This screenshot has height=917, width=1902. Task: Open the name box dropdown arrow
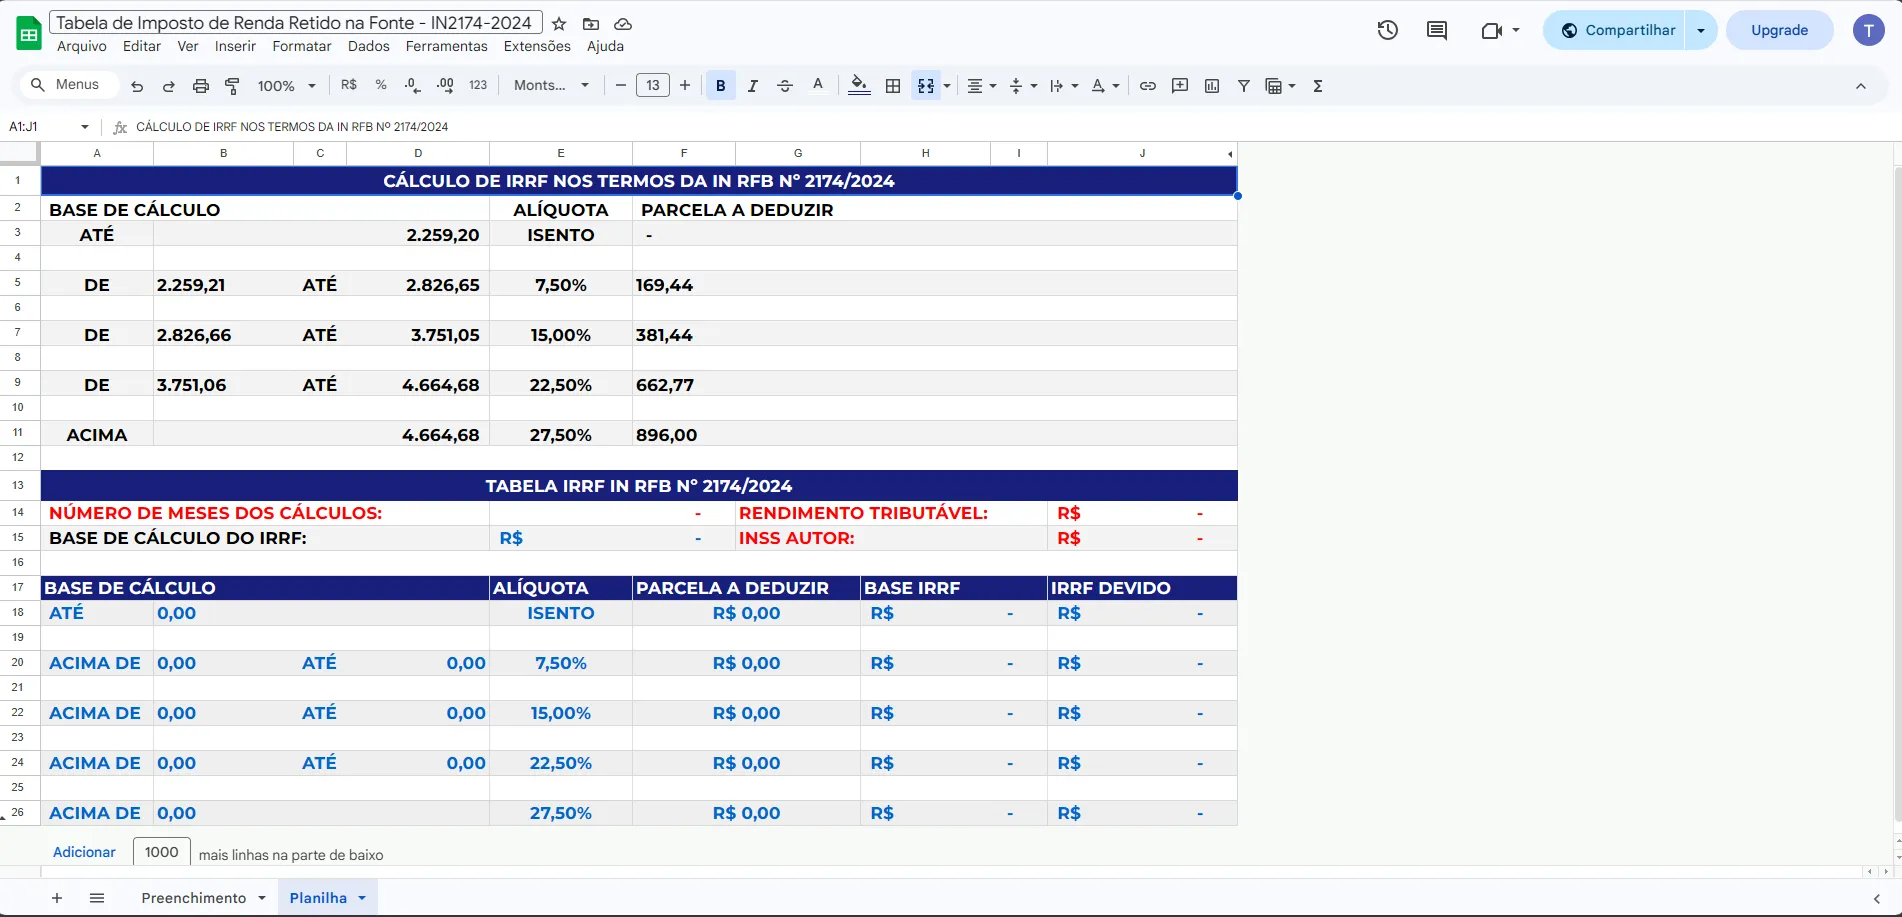point(85,127)
